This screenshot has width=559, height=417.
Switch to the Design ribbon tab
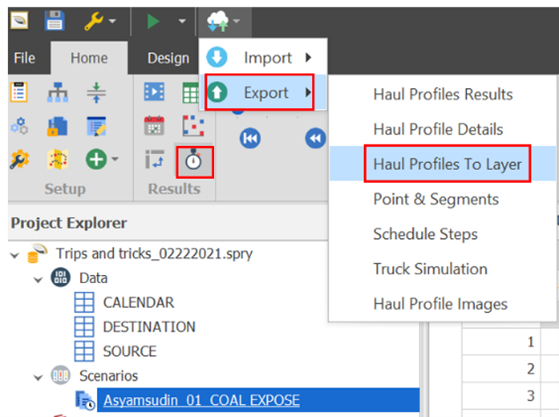(x=168, y=58)
